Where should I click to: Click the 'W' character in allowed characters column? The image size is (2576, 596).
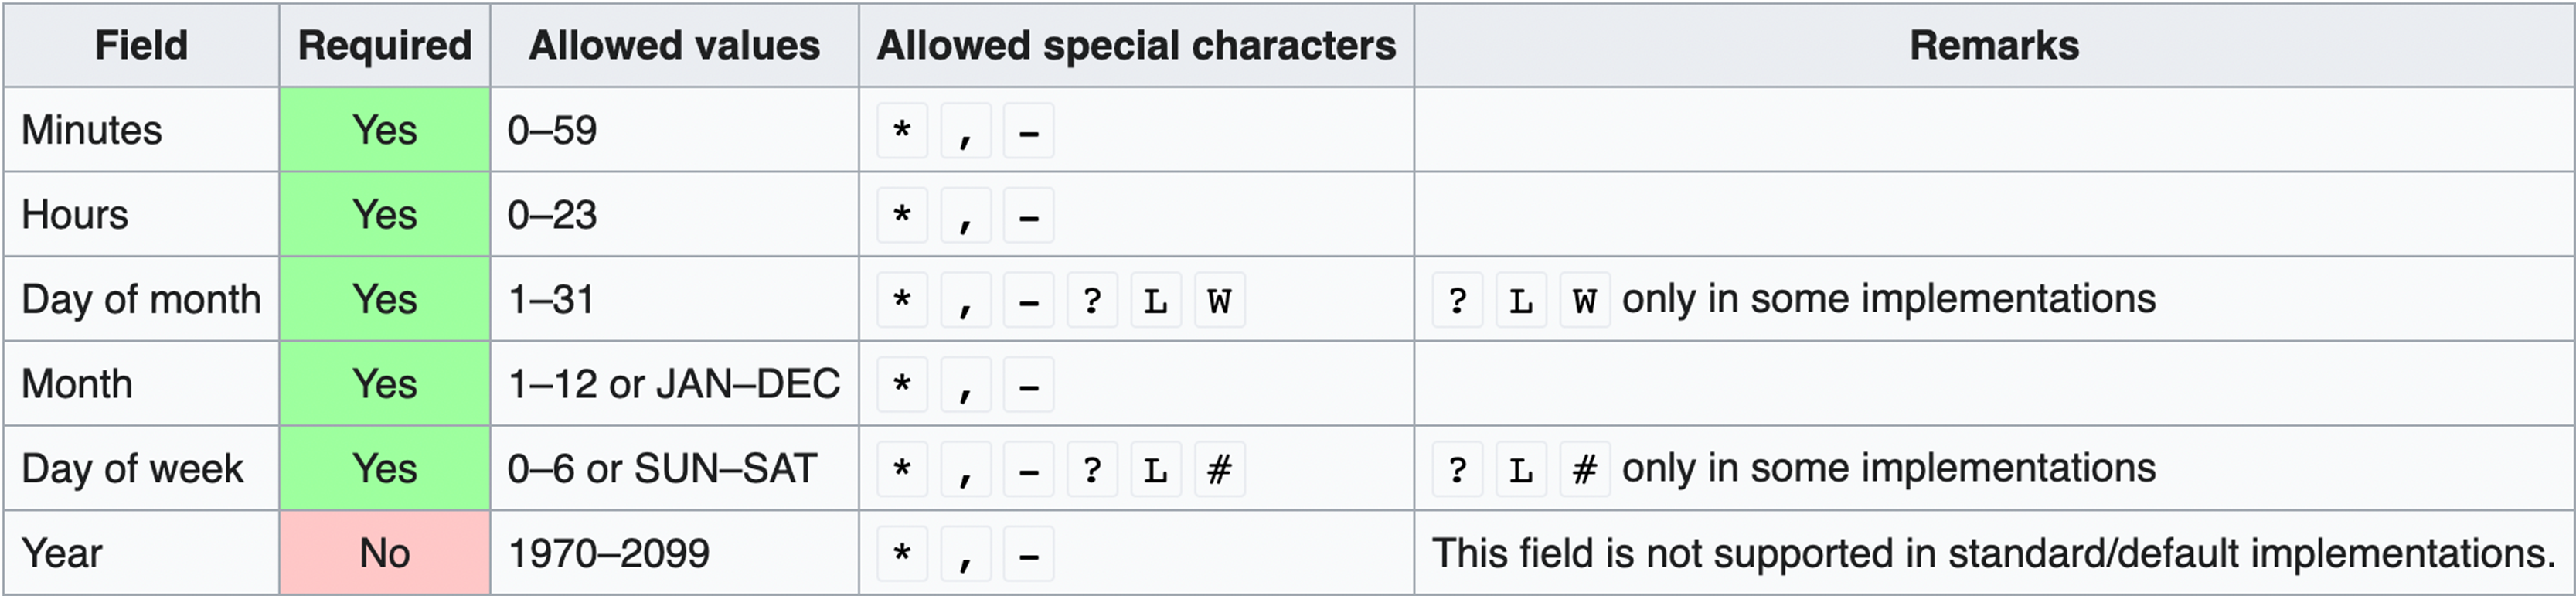(x=1219, y=300)
